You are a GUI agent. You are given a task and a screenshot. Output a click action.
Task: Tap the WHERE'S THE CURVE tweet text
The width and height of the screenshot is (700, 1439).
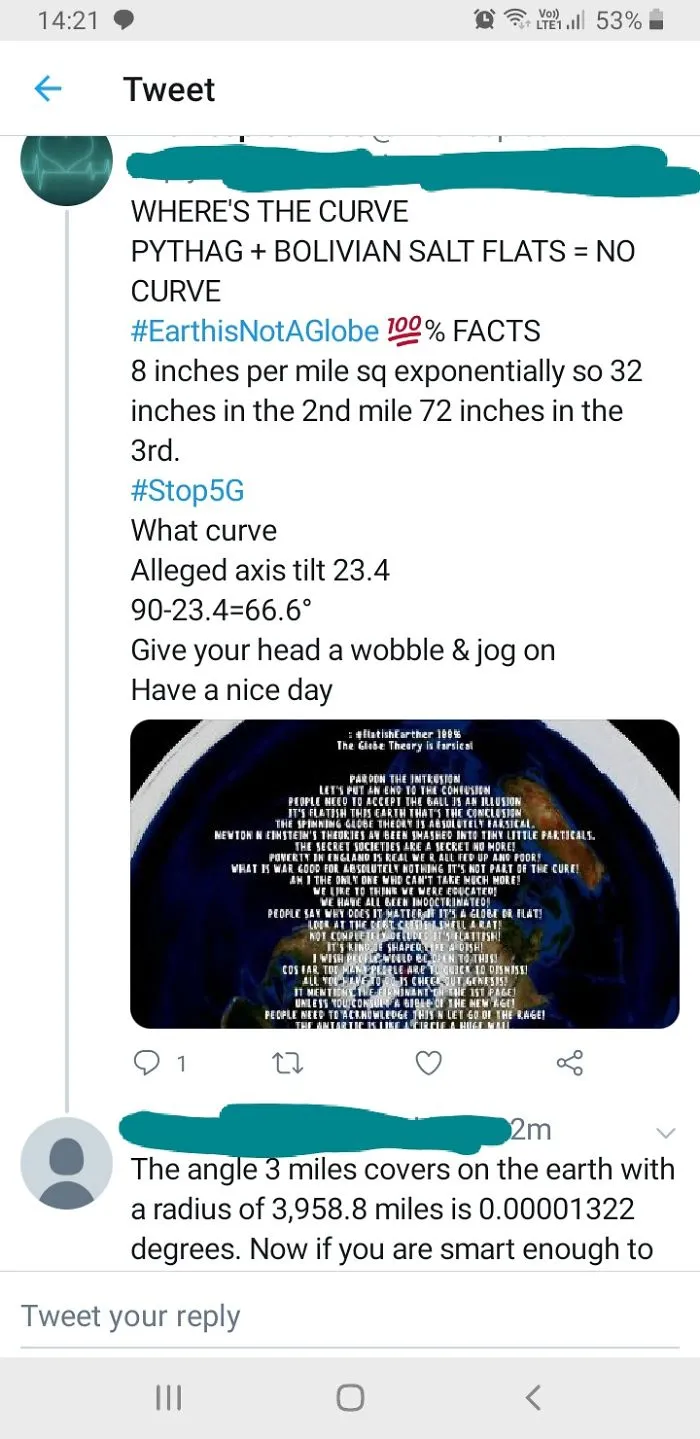point(270,212)
